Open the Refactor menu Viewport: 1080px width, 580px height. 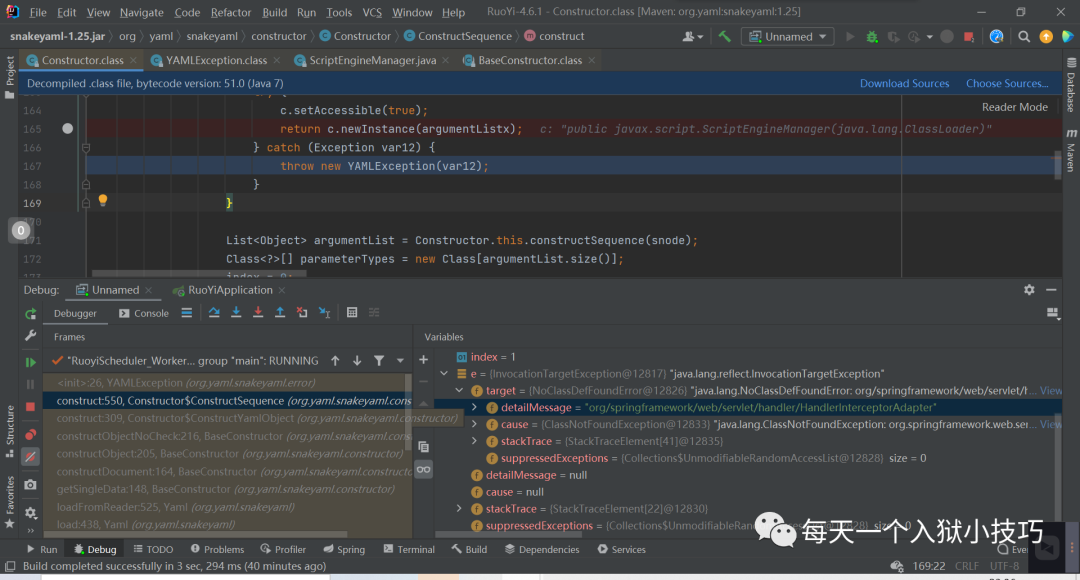tap(231, 12)
